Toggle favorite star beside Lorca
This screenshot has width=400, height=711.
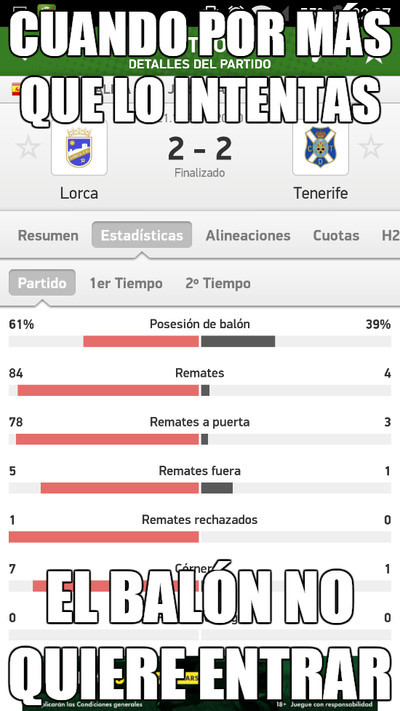coord(28,148)
